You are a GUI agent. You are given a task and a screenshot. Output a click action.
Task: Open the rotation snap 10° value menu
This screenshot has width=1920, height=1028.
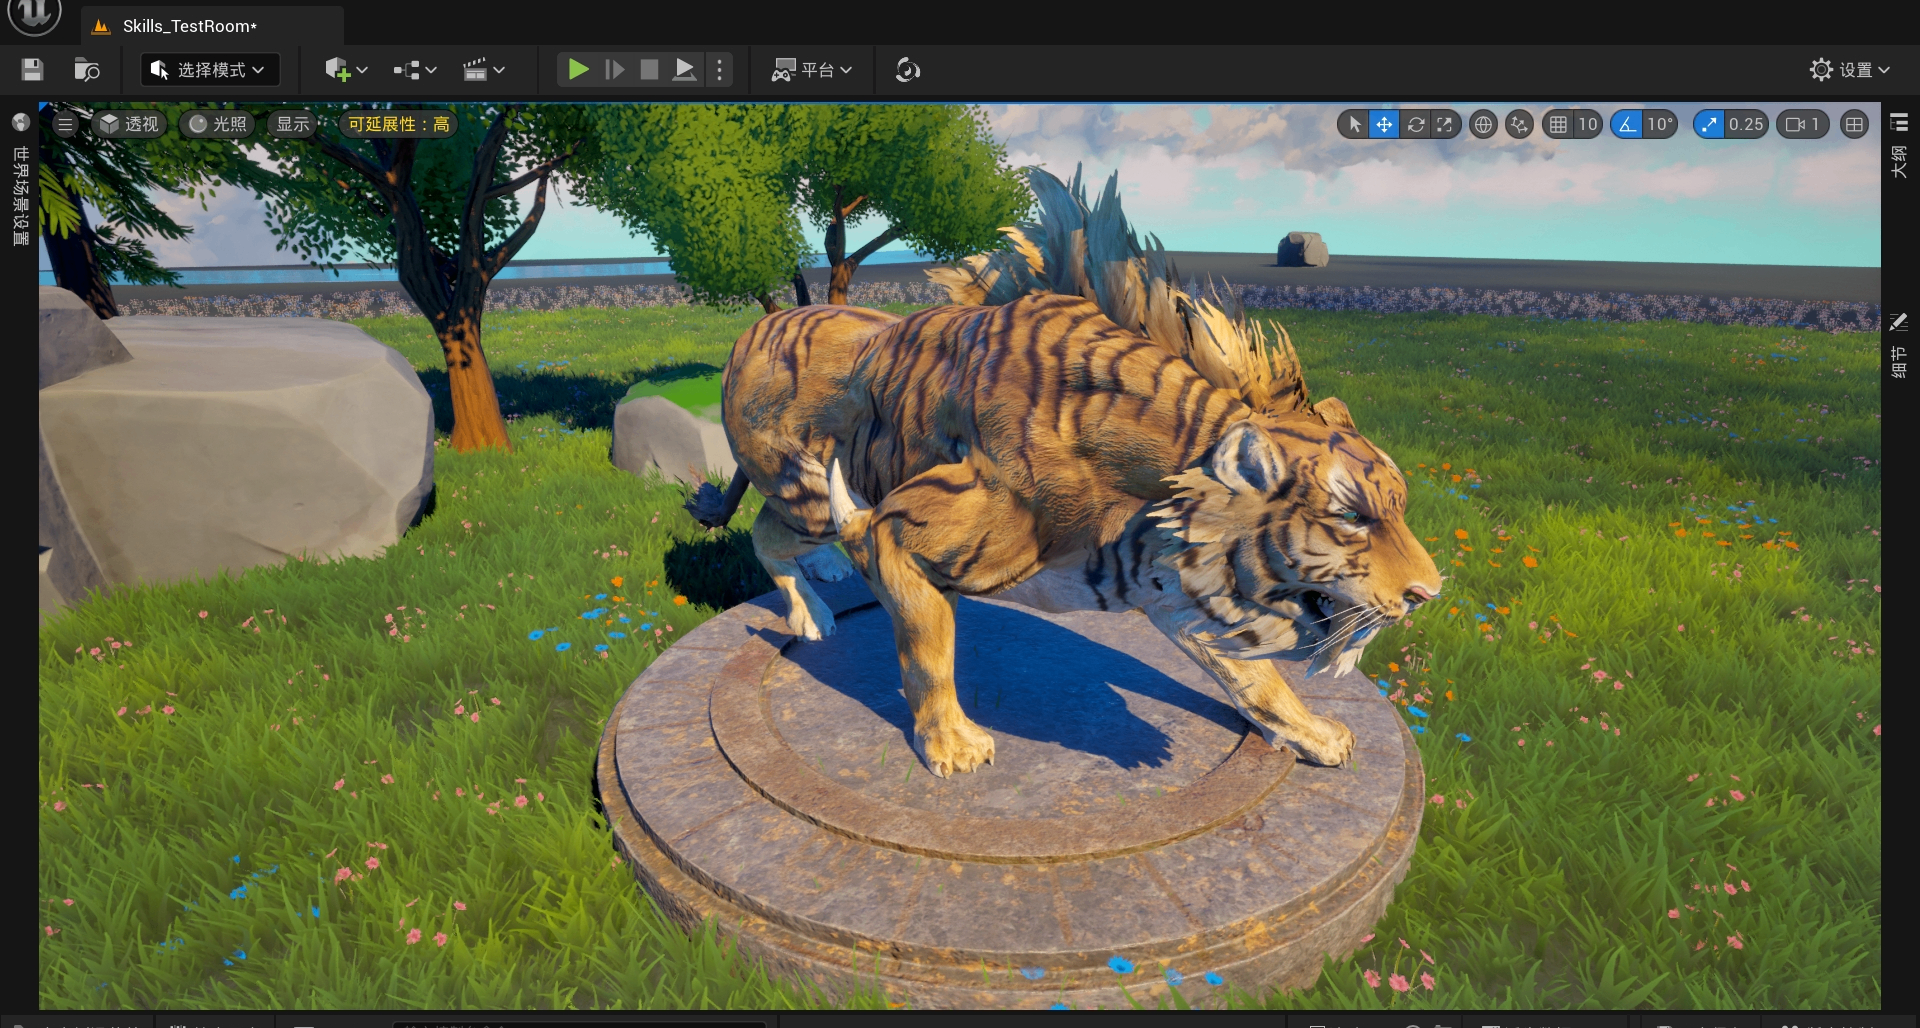1660,124
